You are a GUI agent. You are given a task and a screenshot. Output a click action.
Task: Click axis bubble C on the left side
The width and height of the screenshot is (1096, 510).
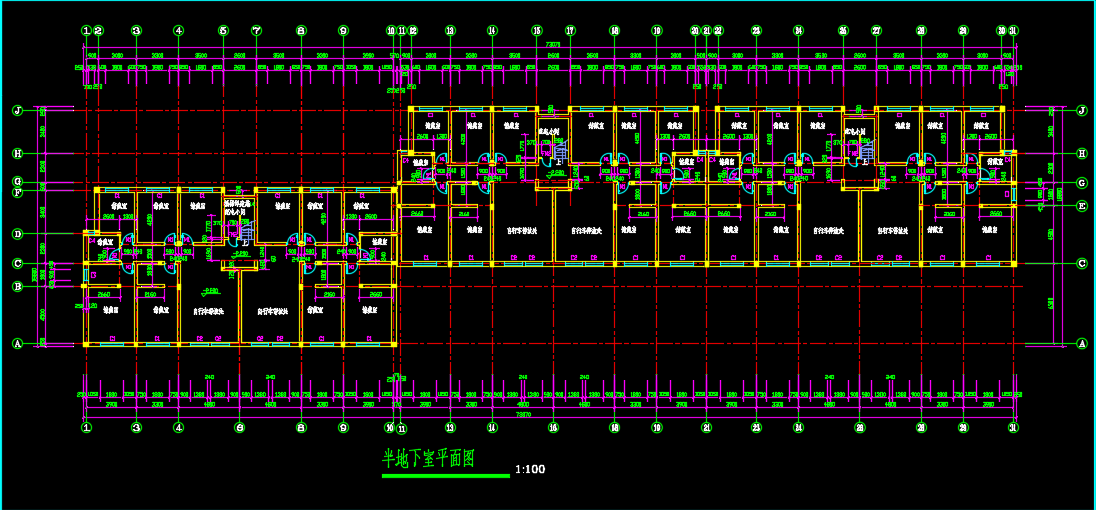[x=17, y=264]
